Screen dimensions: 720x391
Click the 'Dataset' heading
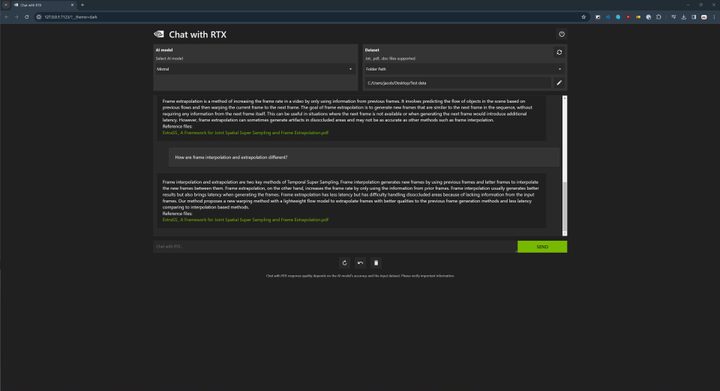[x=372, y=50]
